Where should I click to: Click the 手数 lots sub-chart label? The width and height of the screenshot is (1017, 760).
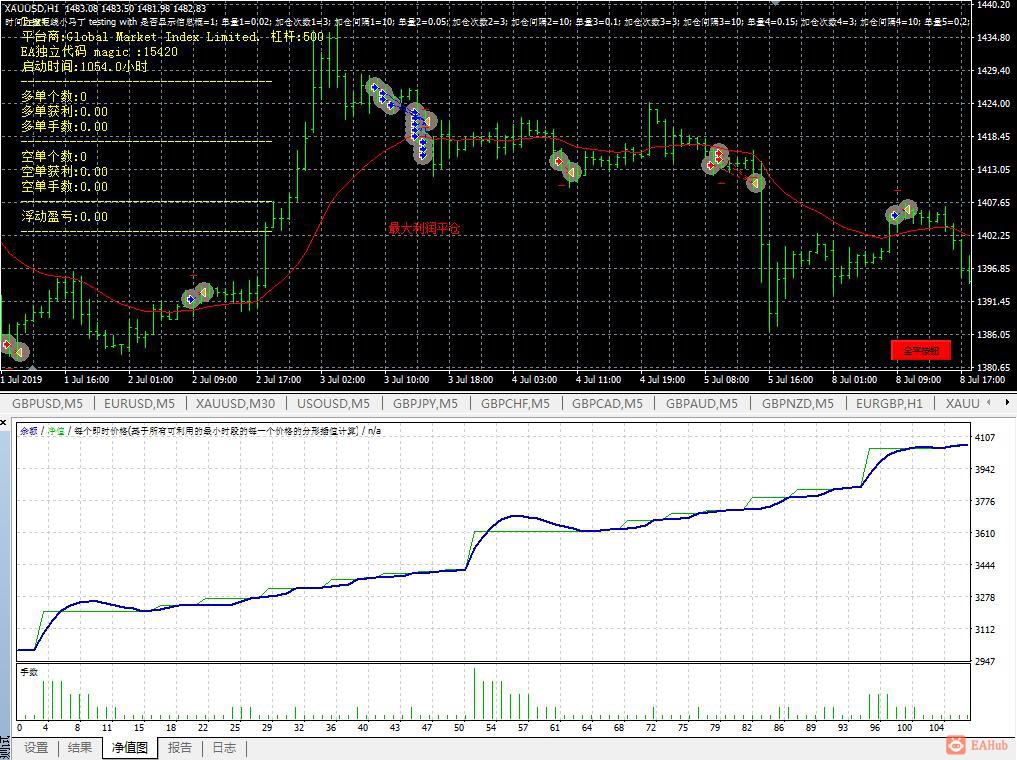(29, 672)
